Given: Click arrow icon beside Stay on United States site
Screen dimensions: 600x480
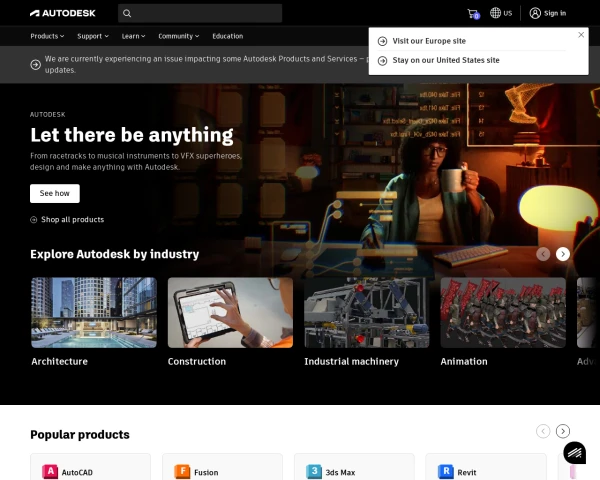Looking at the screenshot, I should (x=382, y=60).
